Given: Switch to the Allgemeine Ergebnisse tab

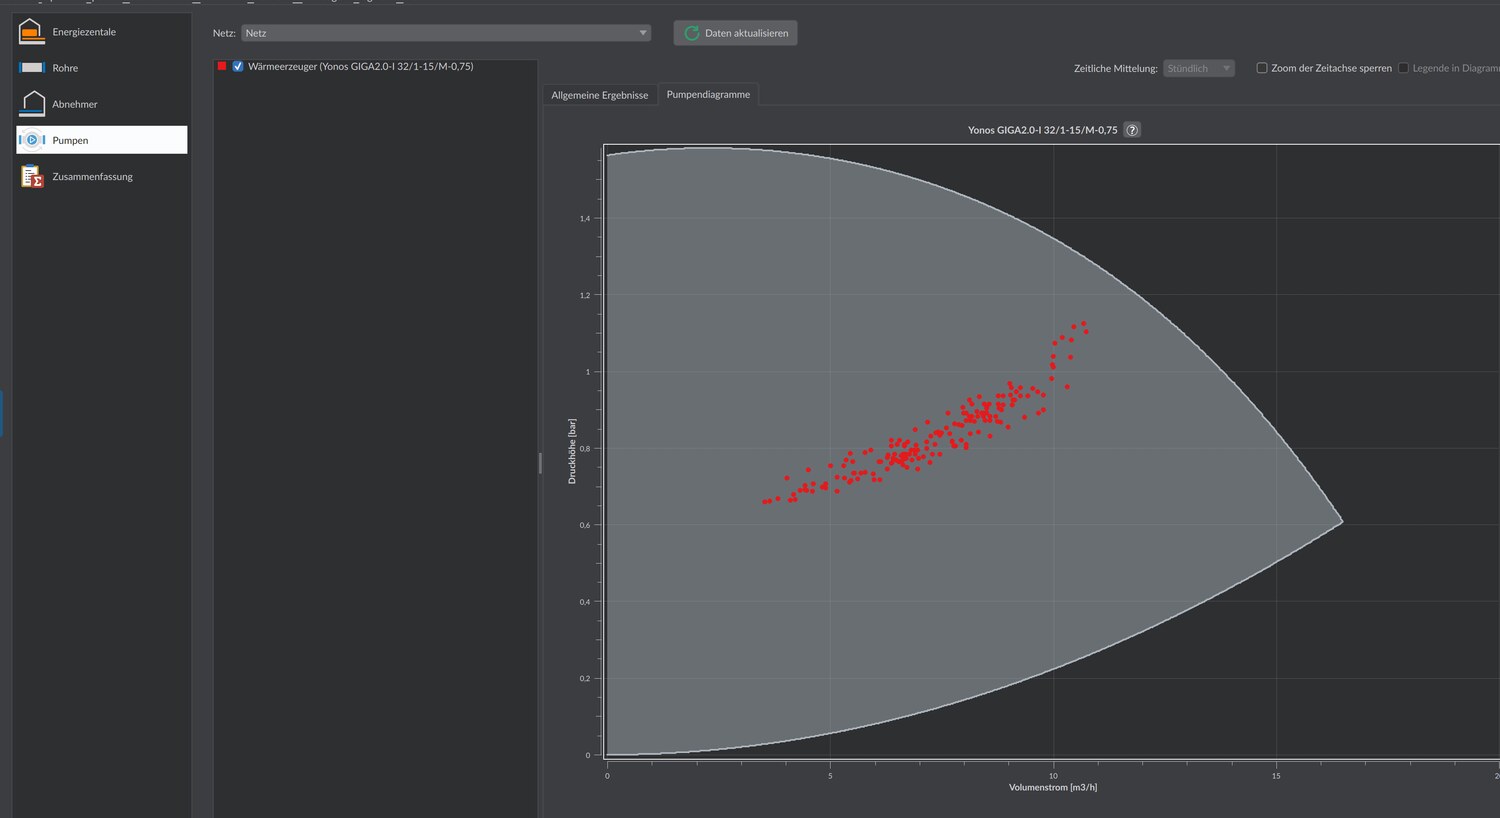Looking at the screenshot, I should click(600, 95).
